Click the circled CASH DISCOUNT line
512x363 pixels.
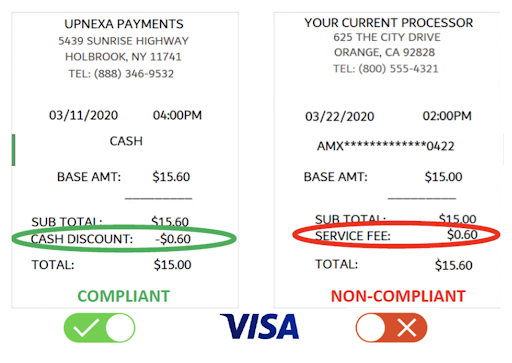[124, 239]
